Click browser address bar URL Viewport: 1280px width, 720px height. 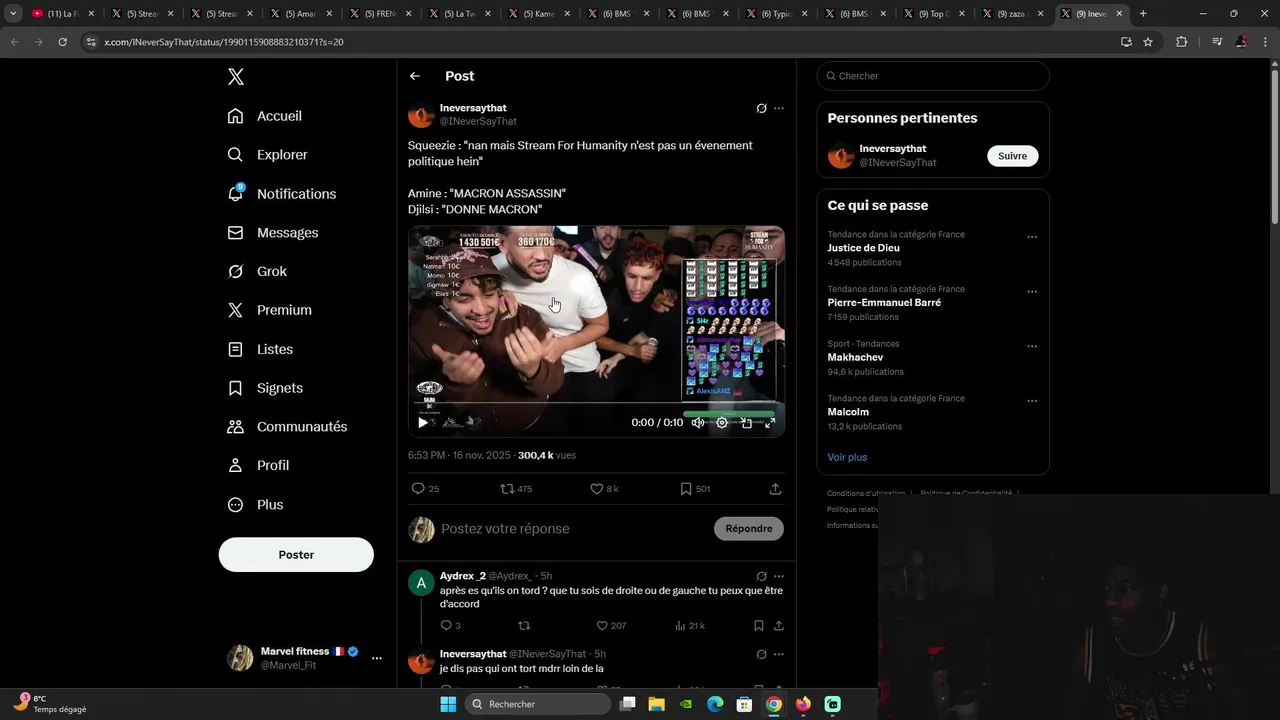point(224,42)
